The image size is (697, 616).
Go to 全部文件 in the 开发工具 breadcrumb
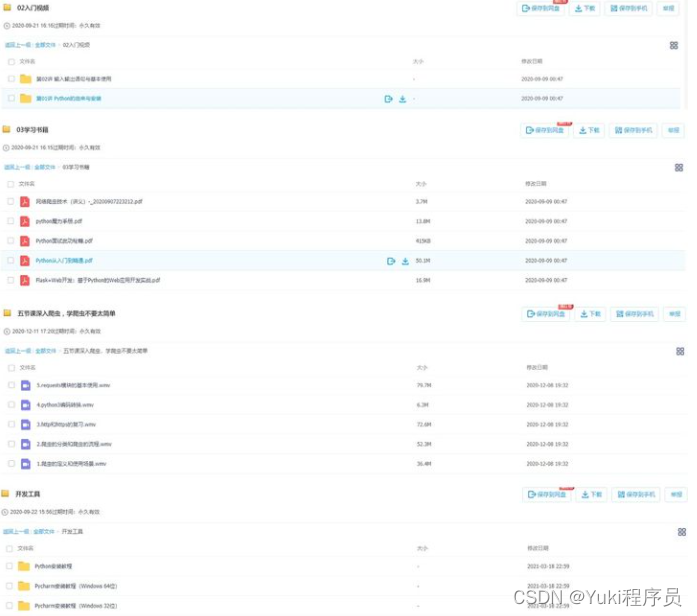(x=44, y=532)
